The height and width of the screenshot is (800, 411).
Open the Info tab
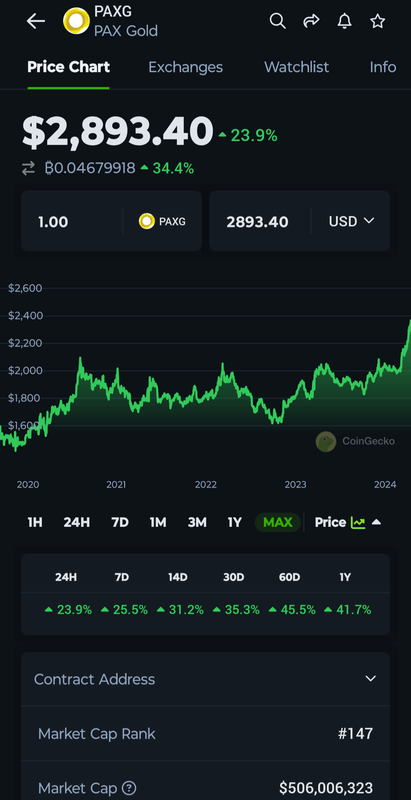pyautogui.click(x=383, y=67)
